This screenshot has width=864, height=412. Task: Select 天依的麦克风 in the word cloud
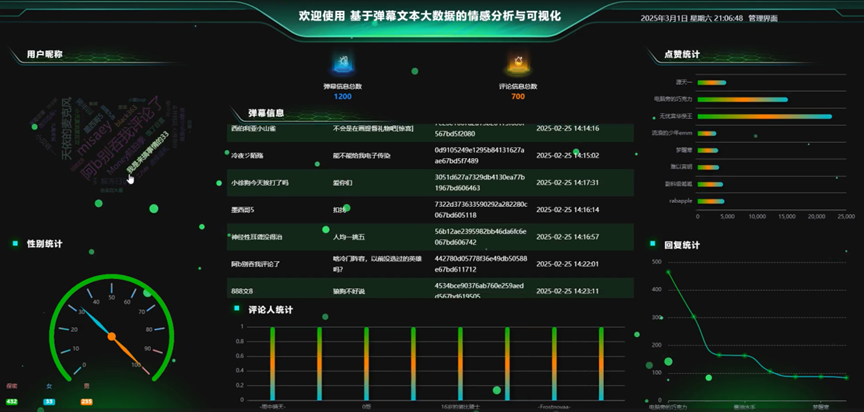[x=67, y=129]
